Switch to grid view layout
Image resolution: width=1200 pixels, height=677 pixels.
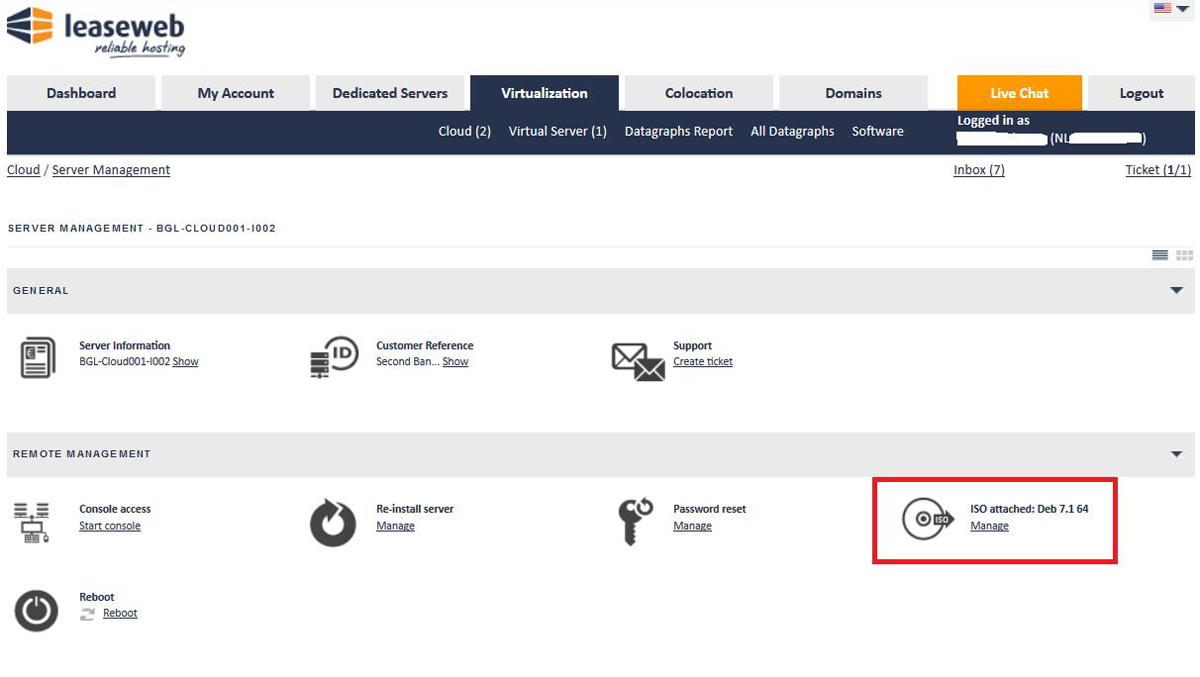[1184, 255]
